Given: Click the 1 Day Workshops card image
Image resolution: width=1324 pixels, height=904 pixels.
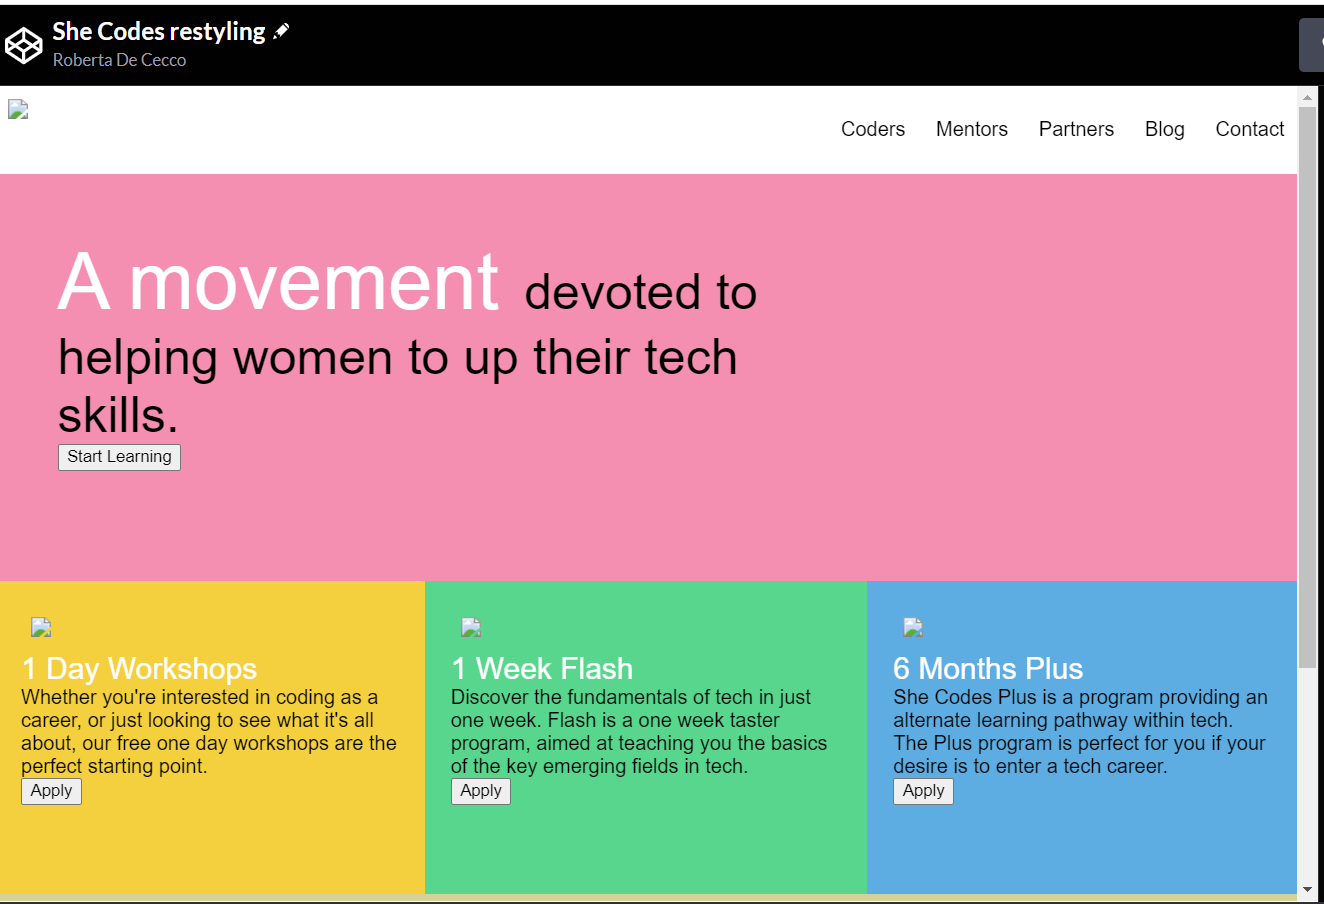Looking at the screenshot, I should (41, 627).
